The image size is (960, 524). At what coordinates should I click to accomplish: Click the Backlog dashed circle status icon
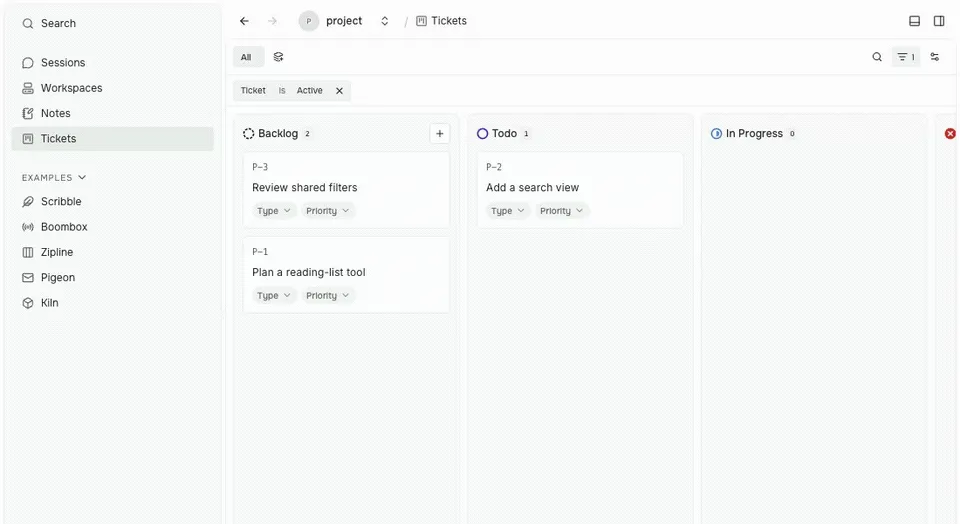tap(248, 133)
